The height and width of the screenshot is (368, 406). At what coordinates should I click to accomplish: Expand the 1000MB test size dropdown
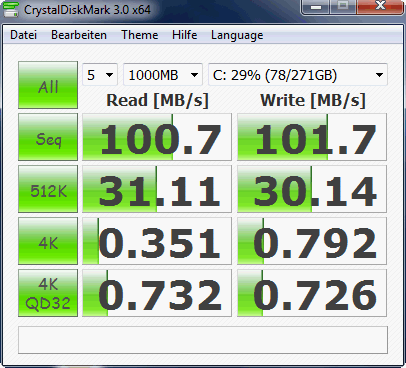(x=163, y=75)
